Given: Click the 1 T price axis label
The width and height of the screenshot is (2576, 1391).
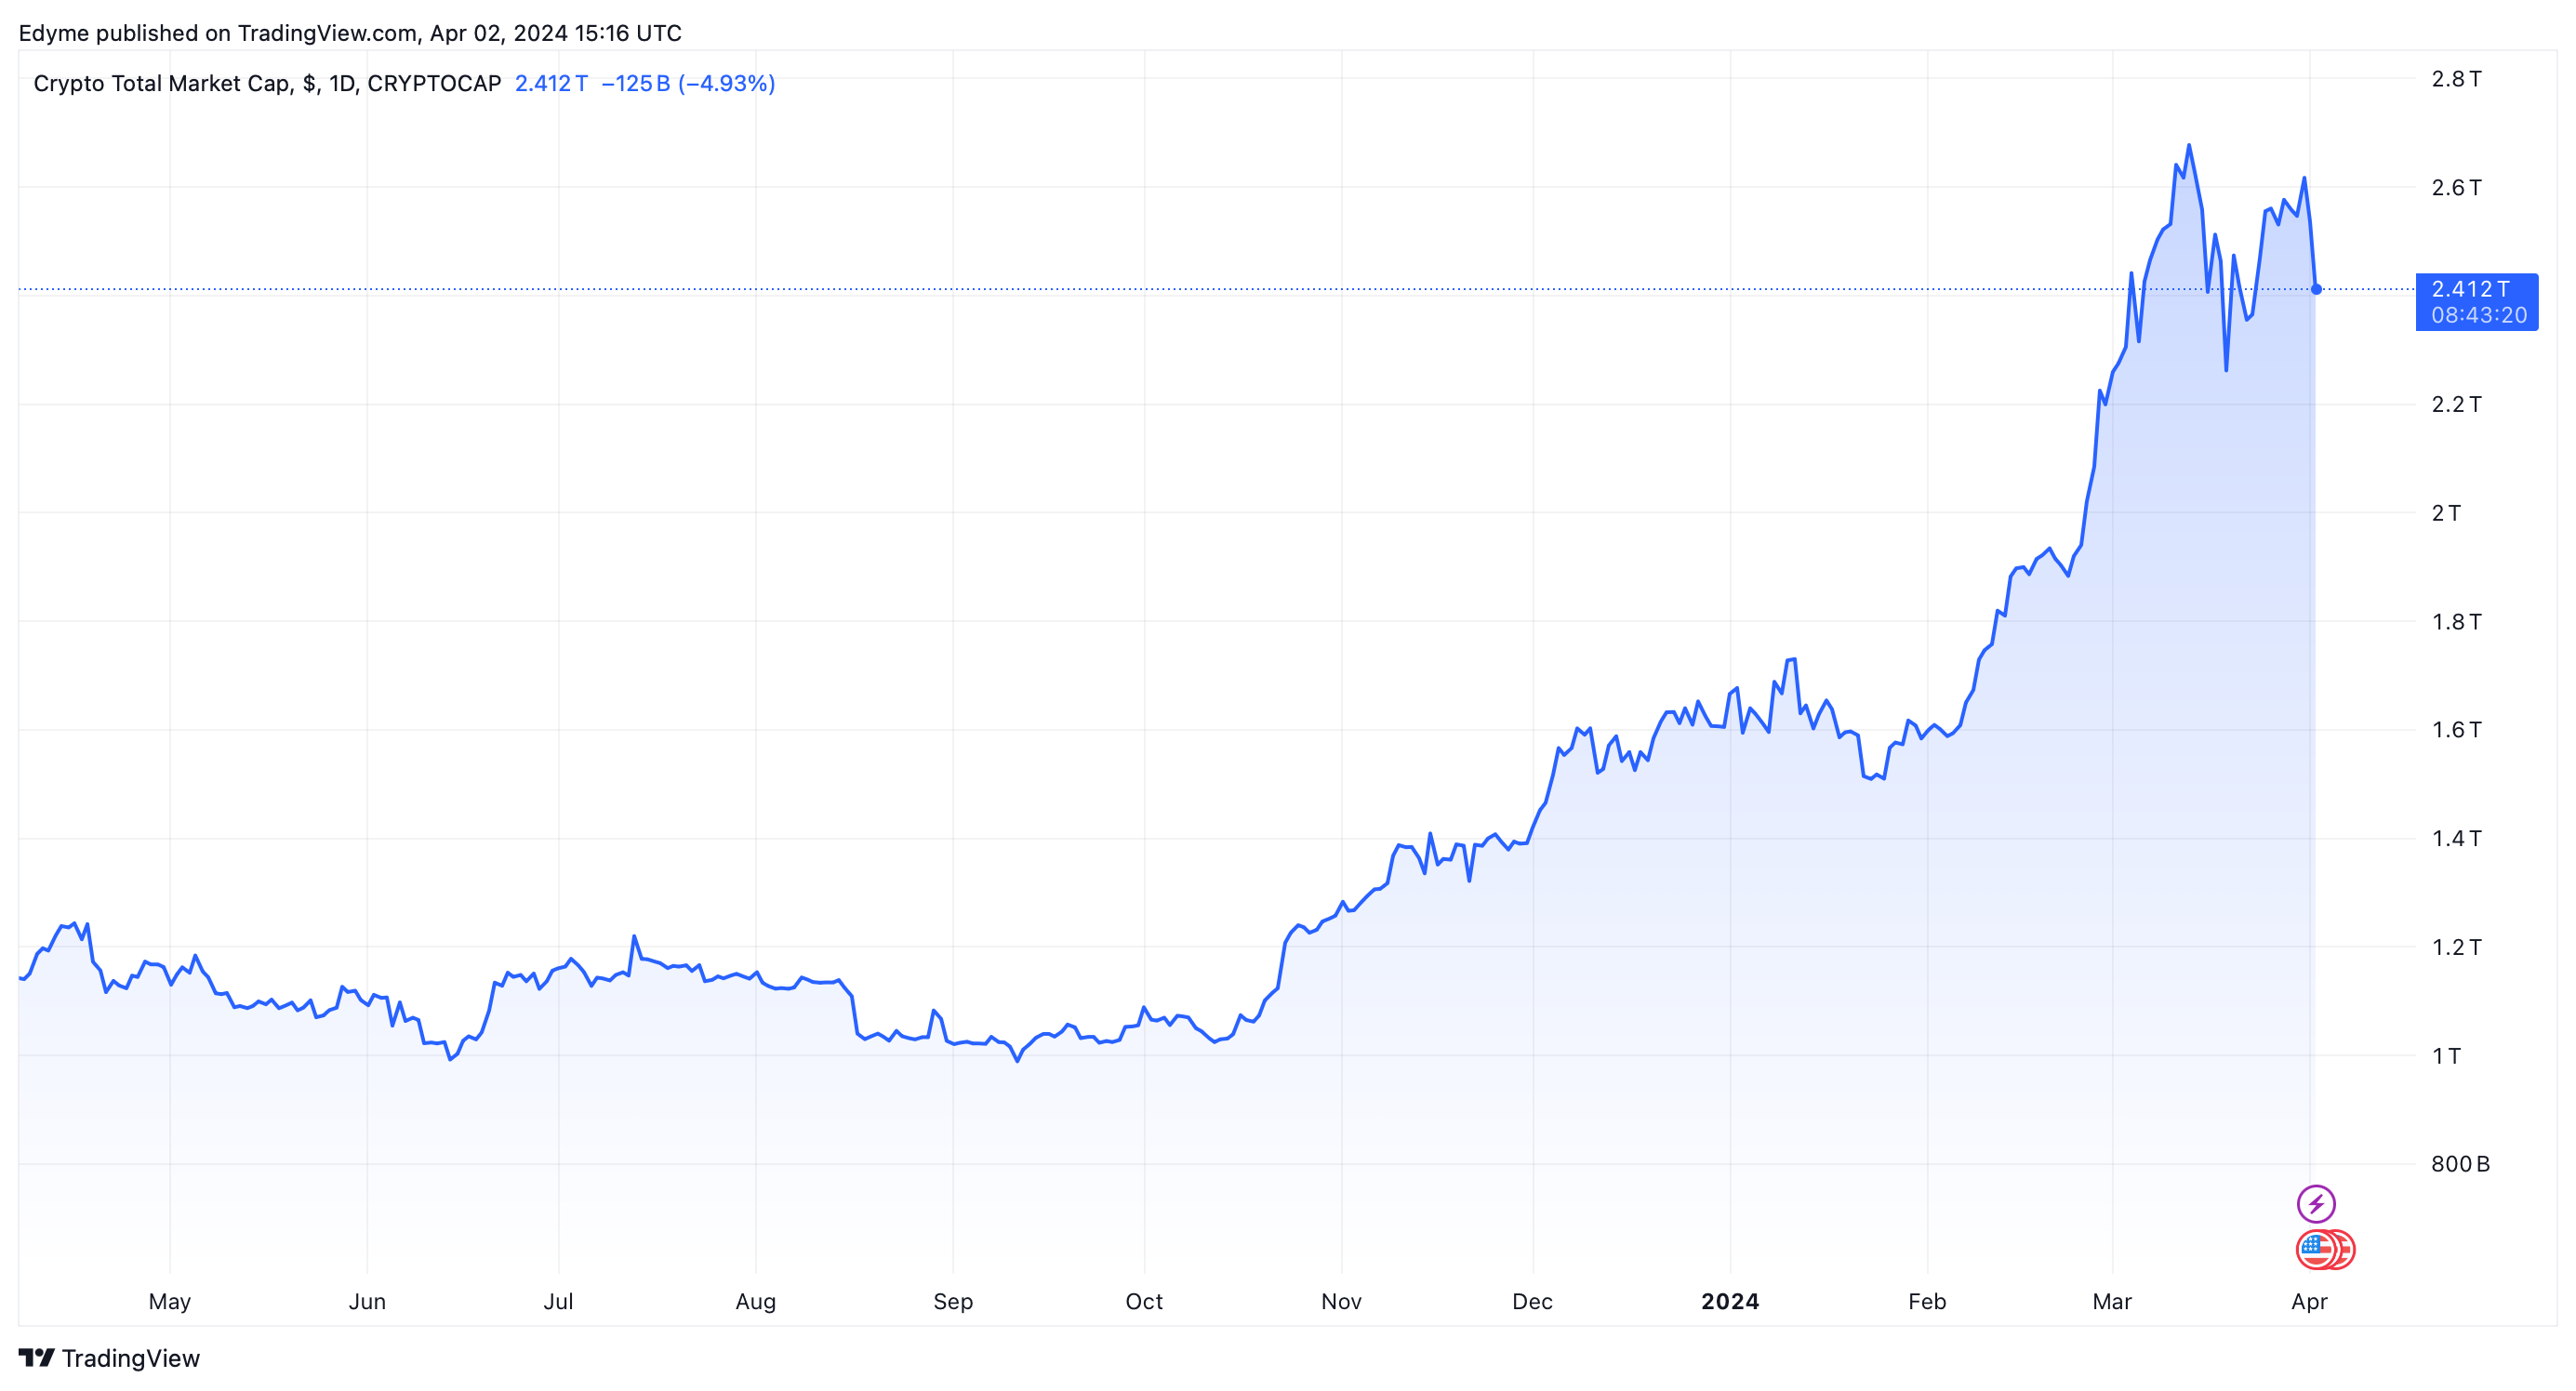Looking at the screenshot, I should pos(2446,1055).
